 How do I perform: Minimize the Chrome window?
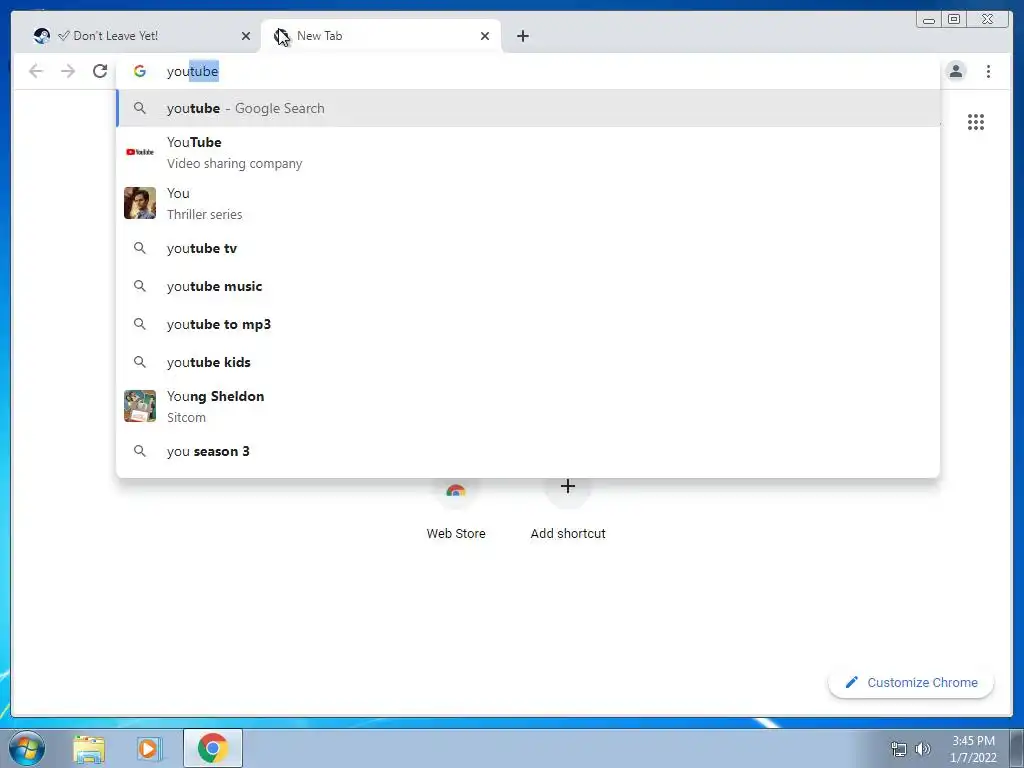[929, 20]
